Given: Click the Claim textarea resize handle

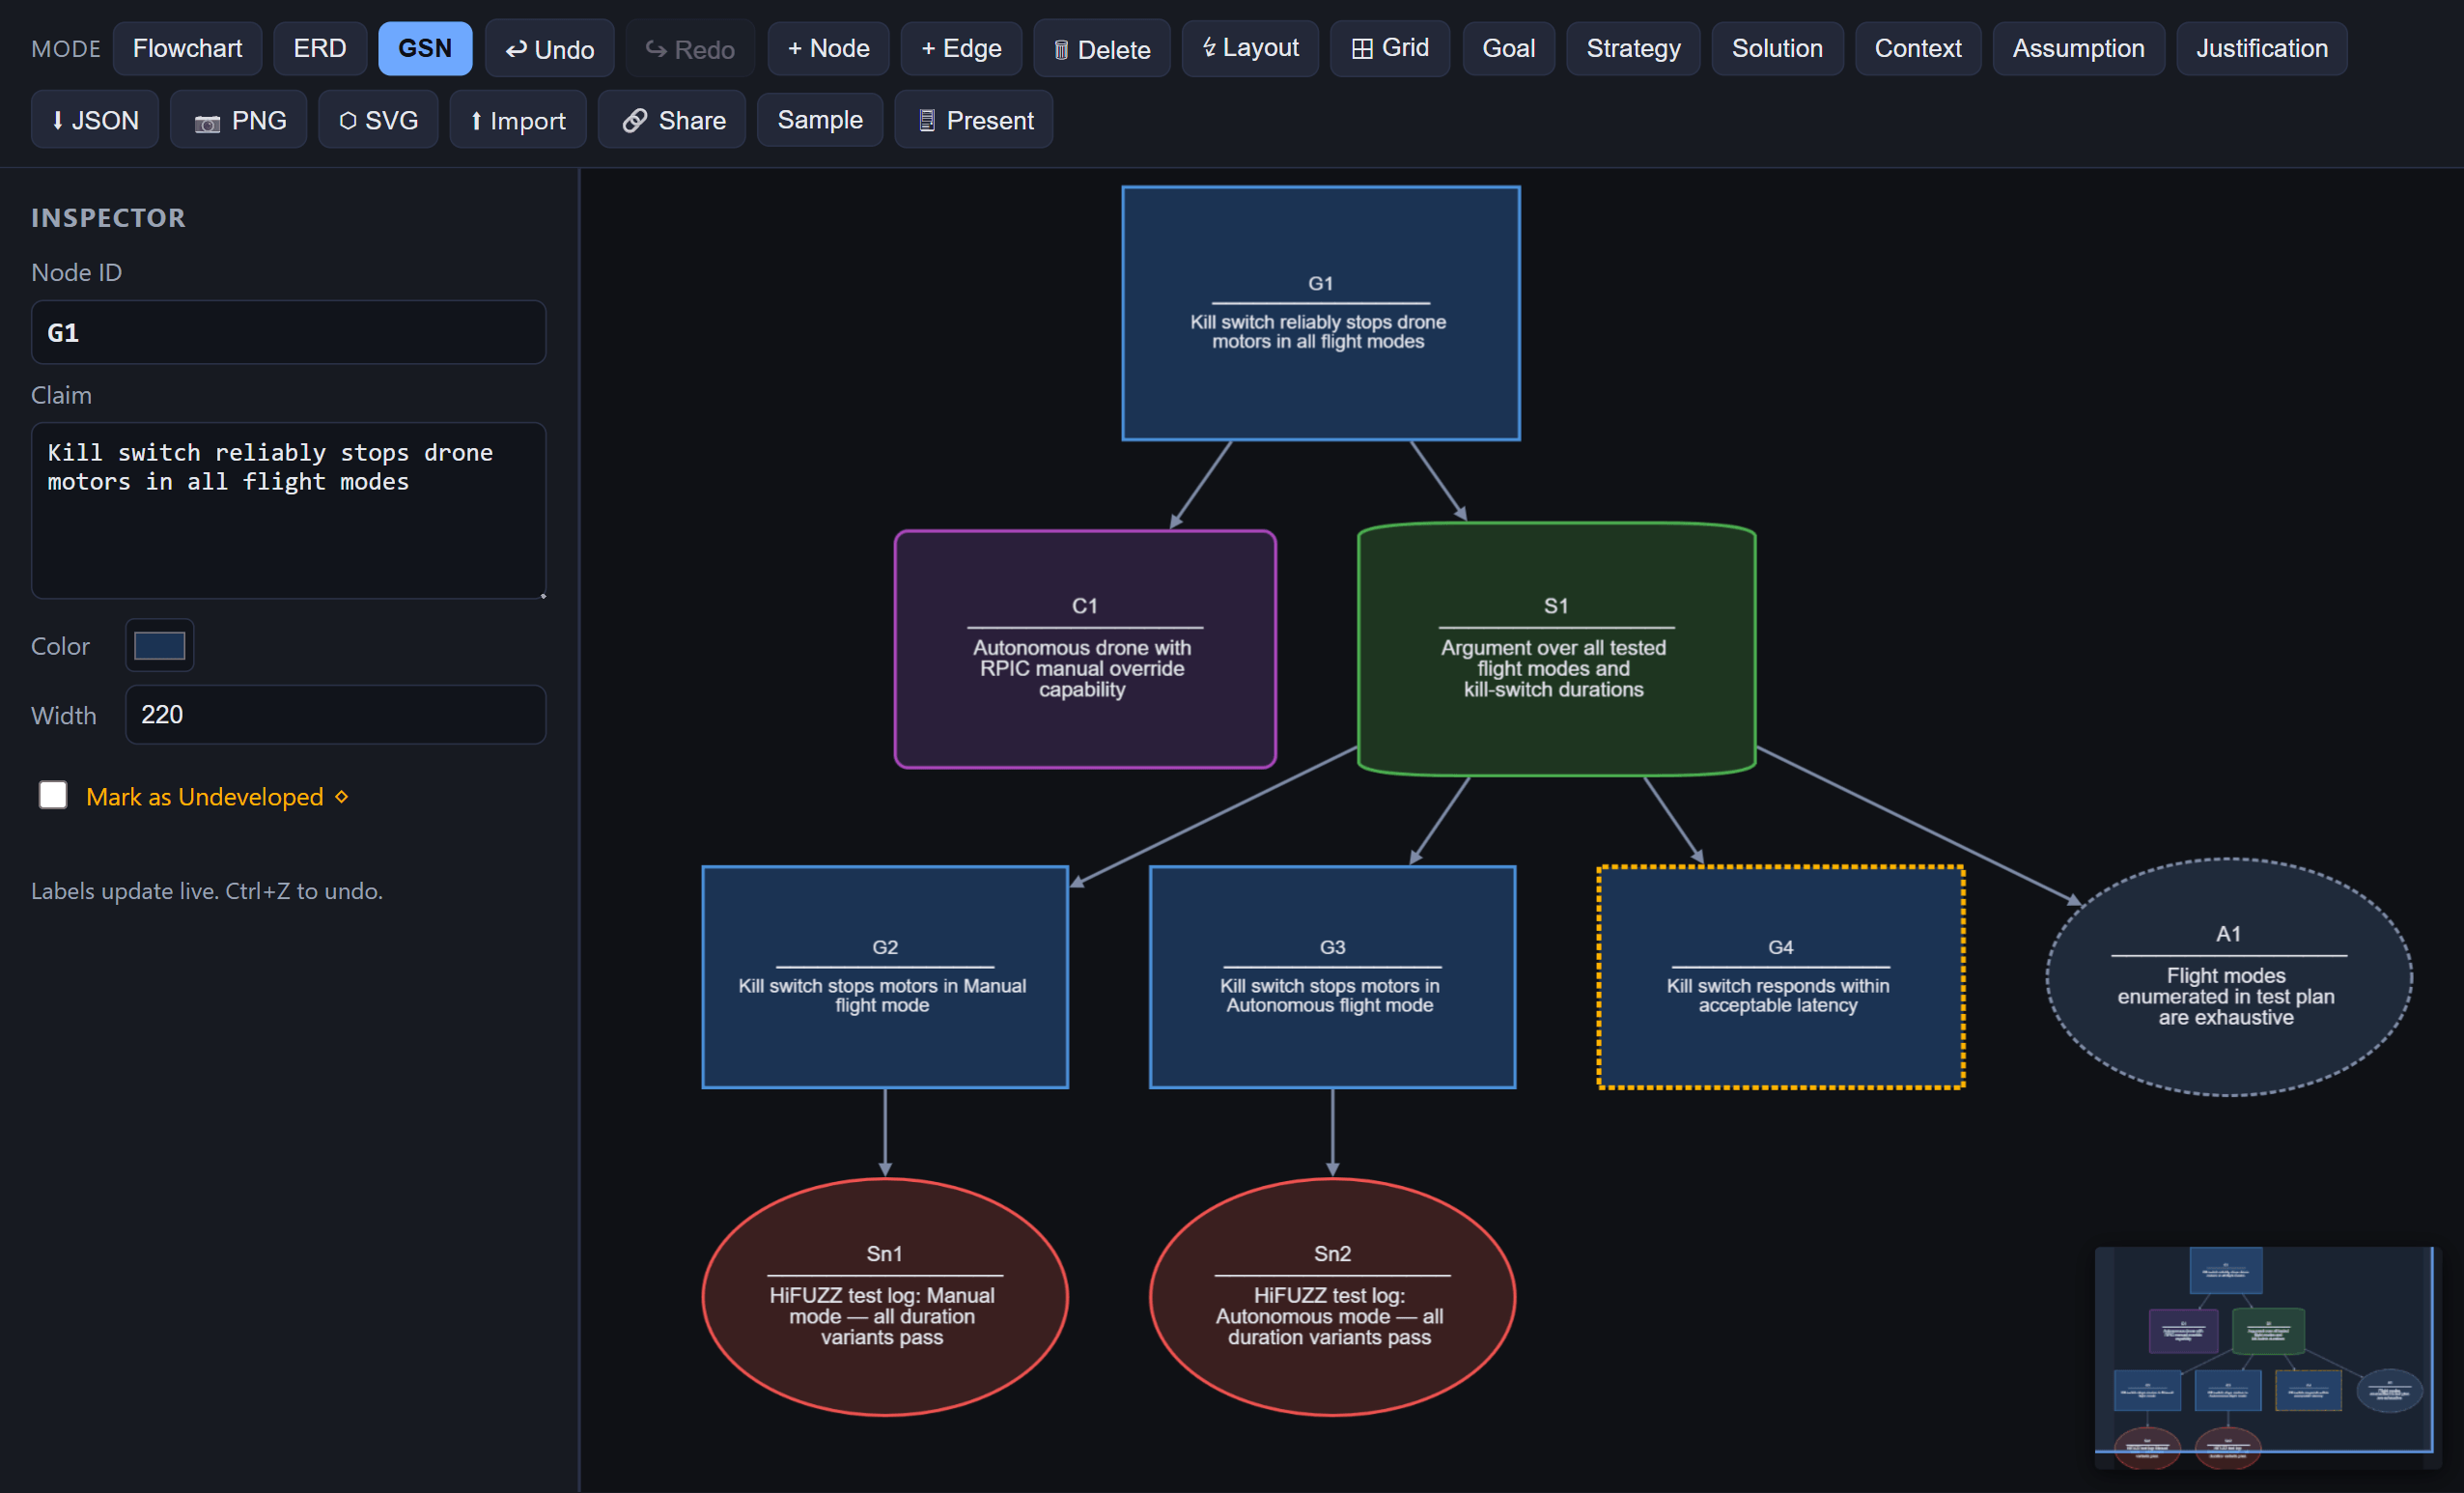Looking at the screenshot, I should click(542, 595).
